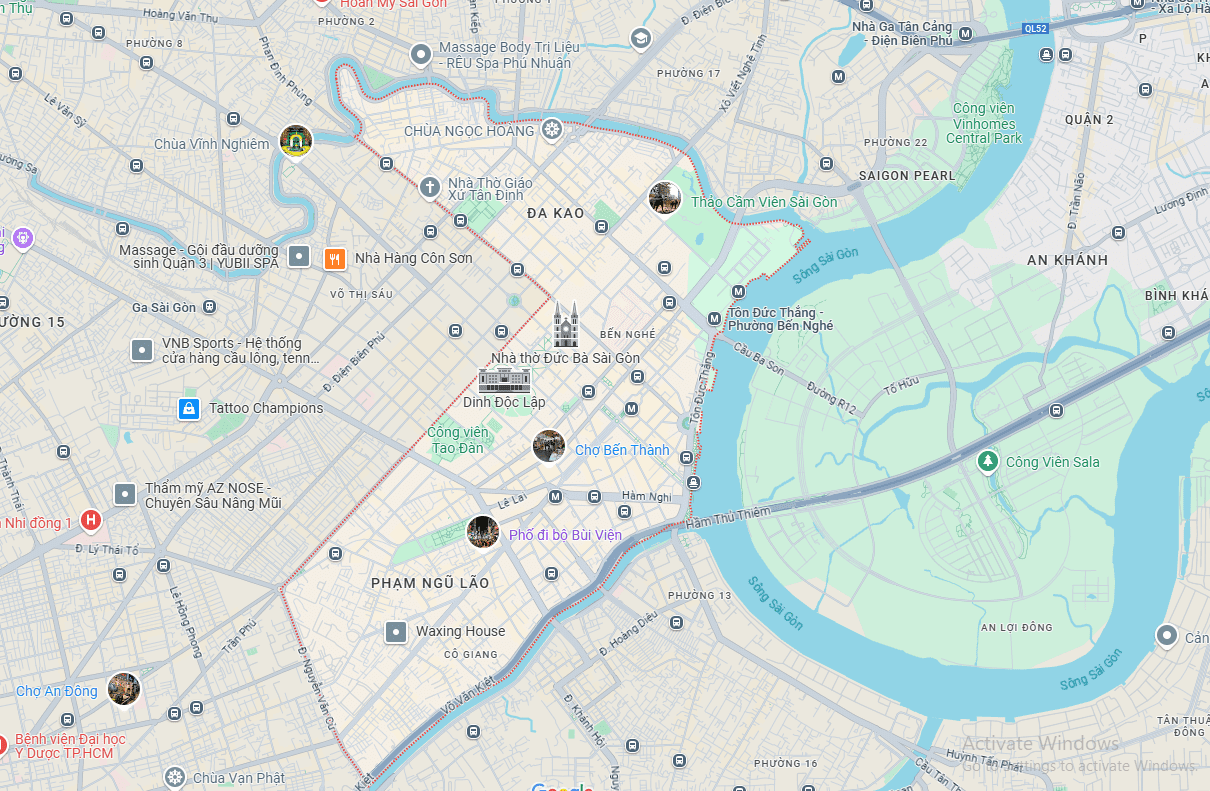Click the Công Viên Sala tree park icon
The height and width of the screenshot is (791, 1210).
point(988,461)
